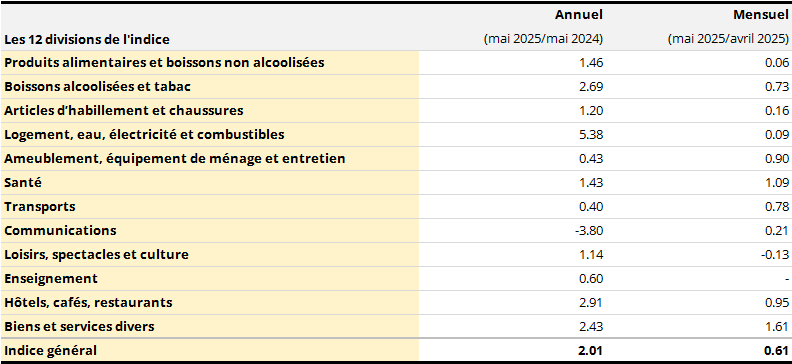Screen dimensions: 792x364
Task: Select the Annuel column header
Action: click(578, 15)
